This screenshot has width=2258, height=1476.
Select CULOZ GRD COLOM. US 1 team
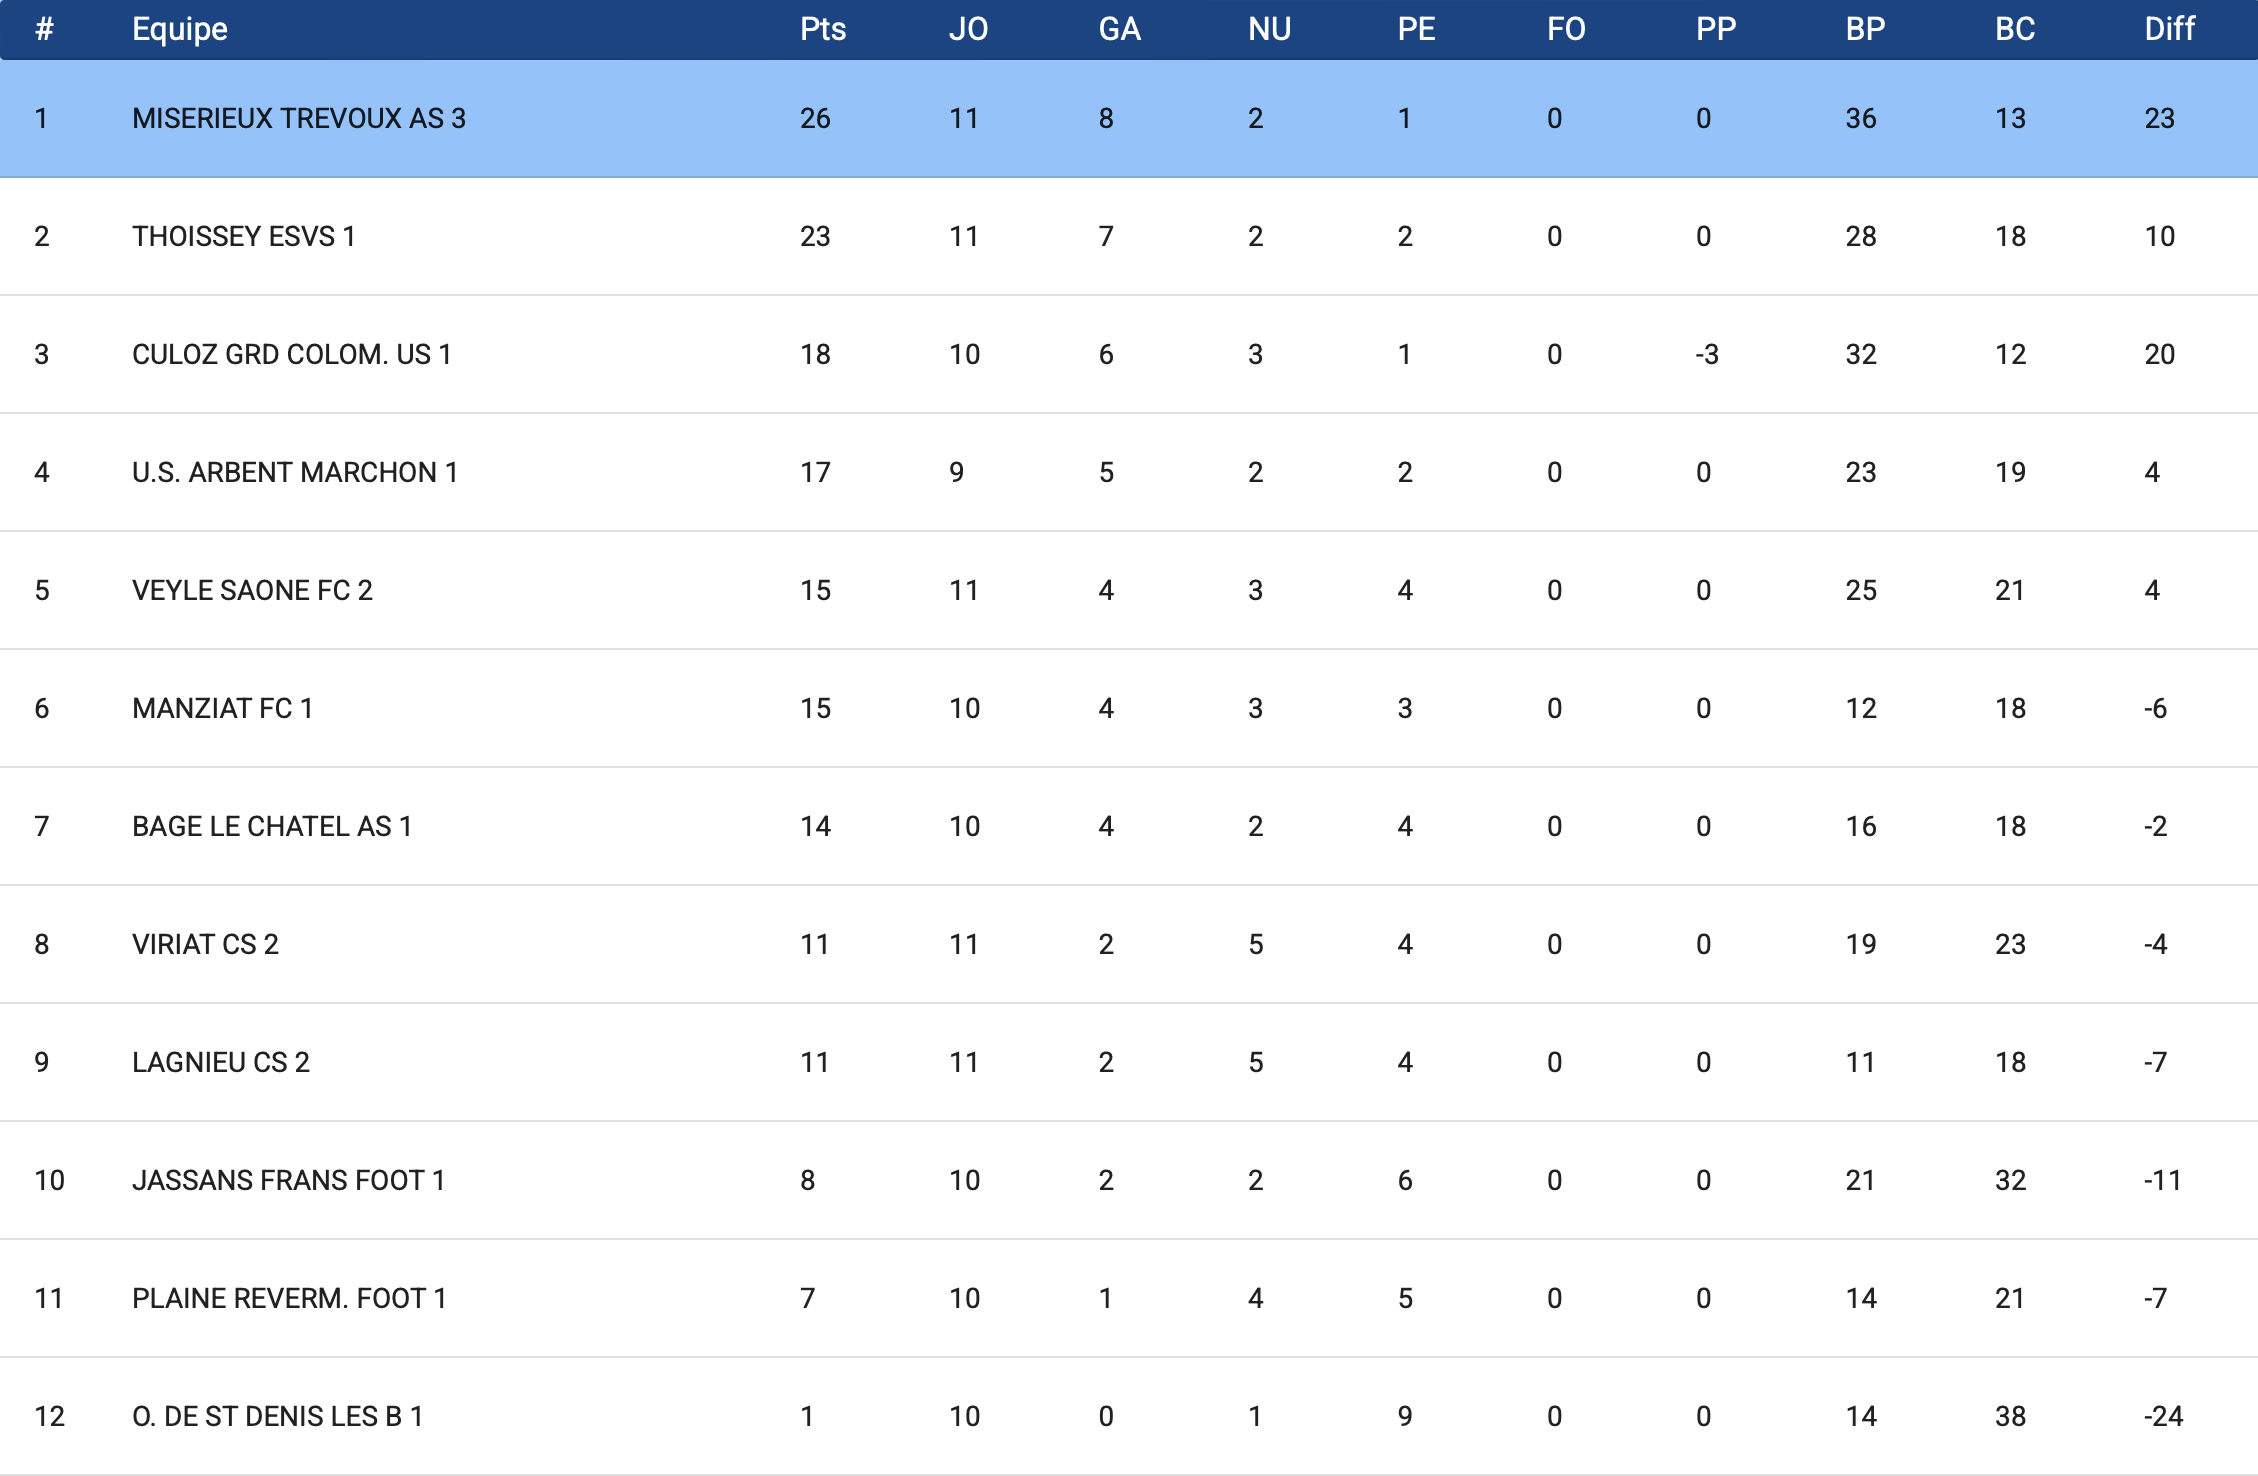291,355
